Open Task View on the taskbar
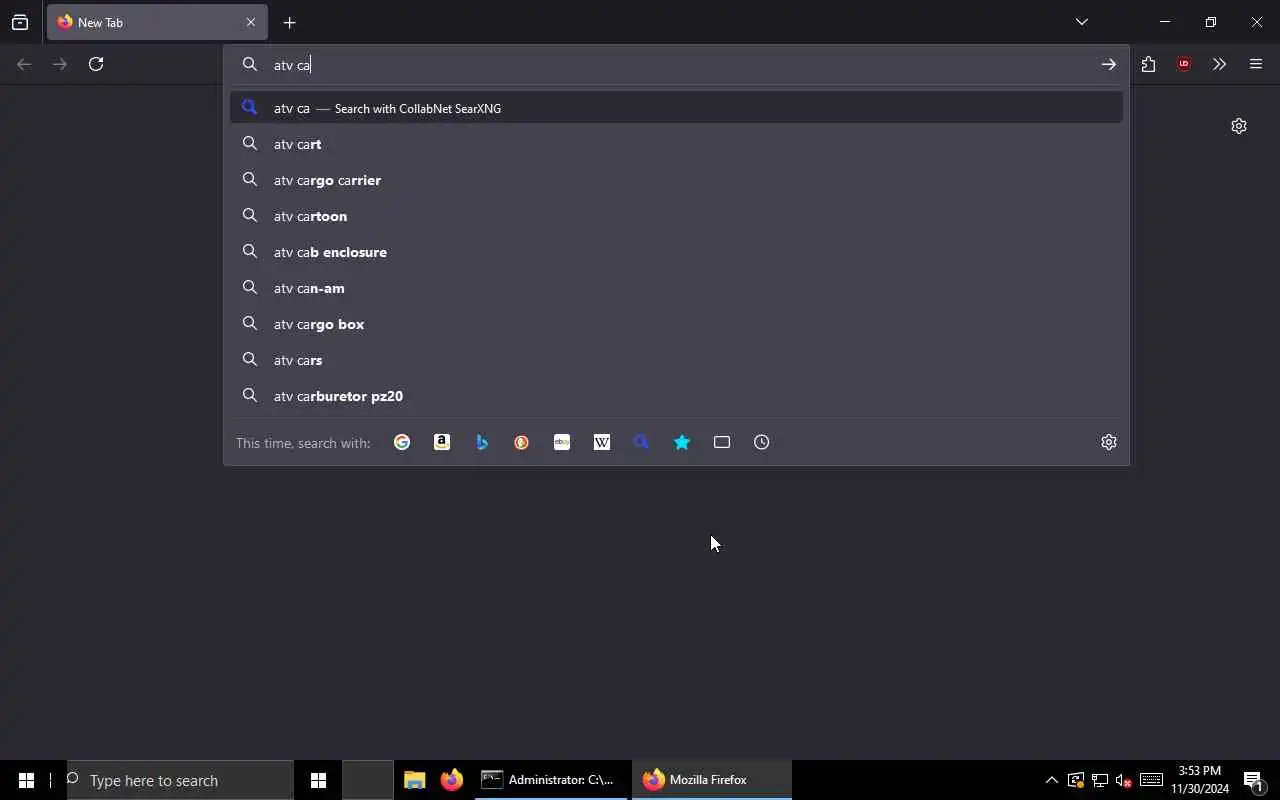1280x800 pixels. click(x=318, y=780)
